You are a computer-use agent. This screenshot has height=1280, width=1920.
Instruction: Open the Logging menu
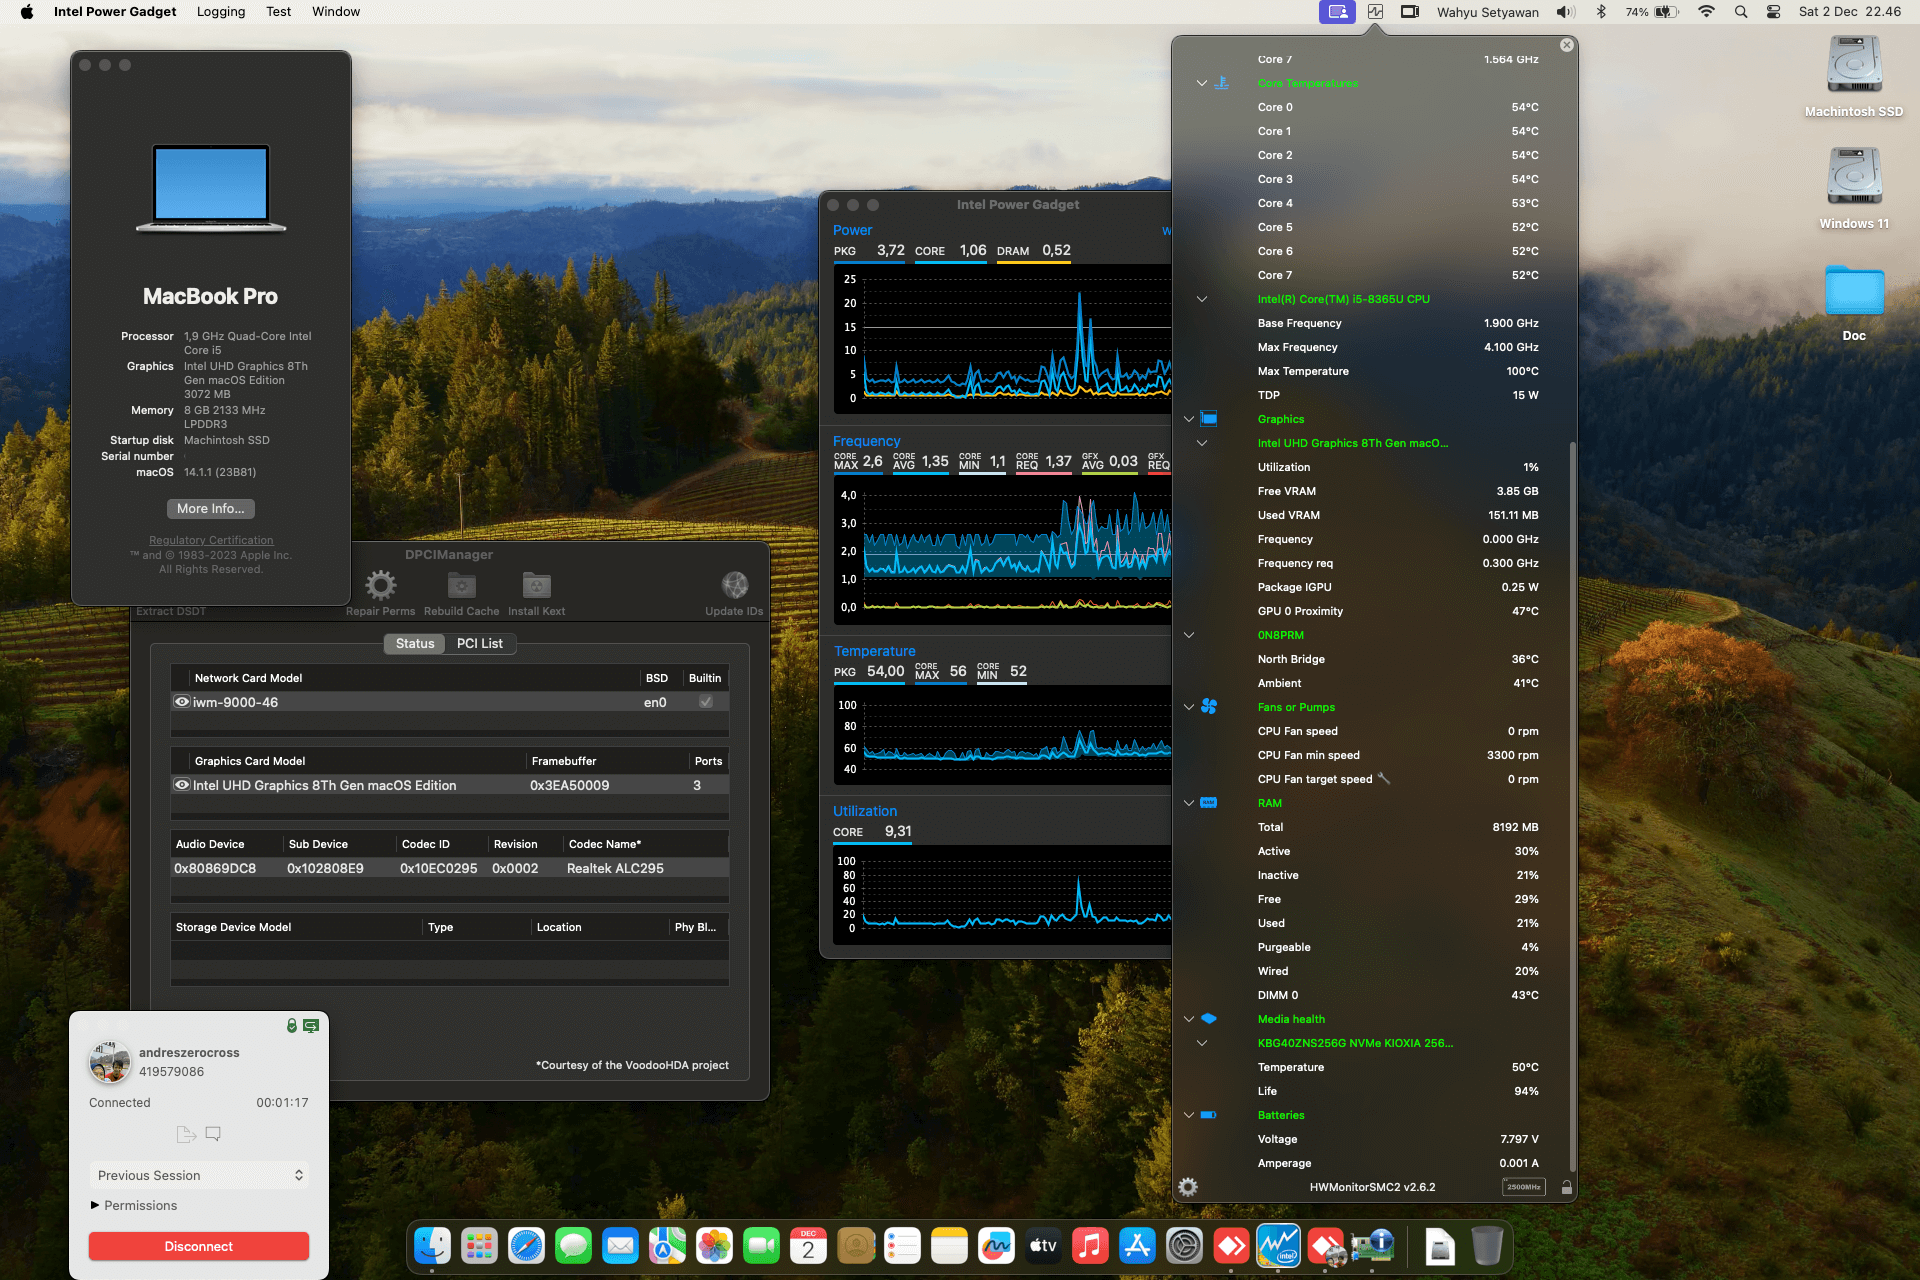(x=221, y=12)
